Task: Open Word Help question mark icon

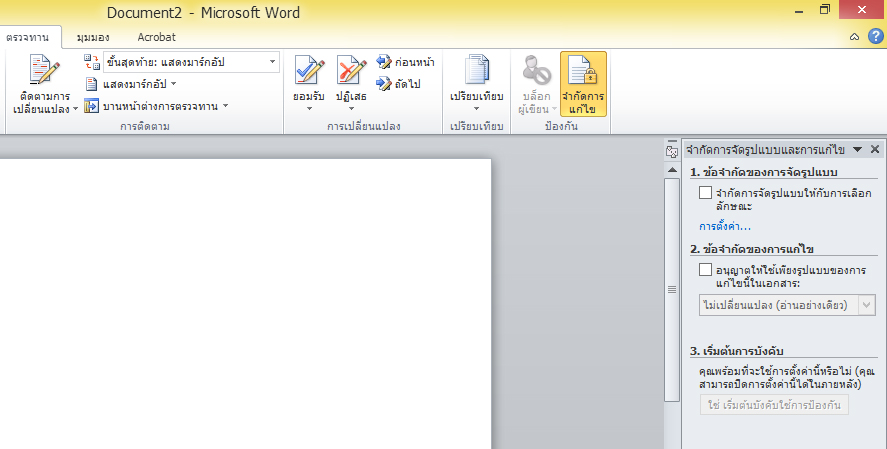Action: point(876,37)
